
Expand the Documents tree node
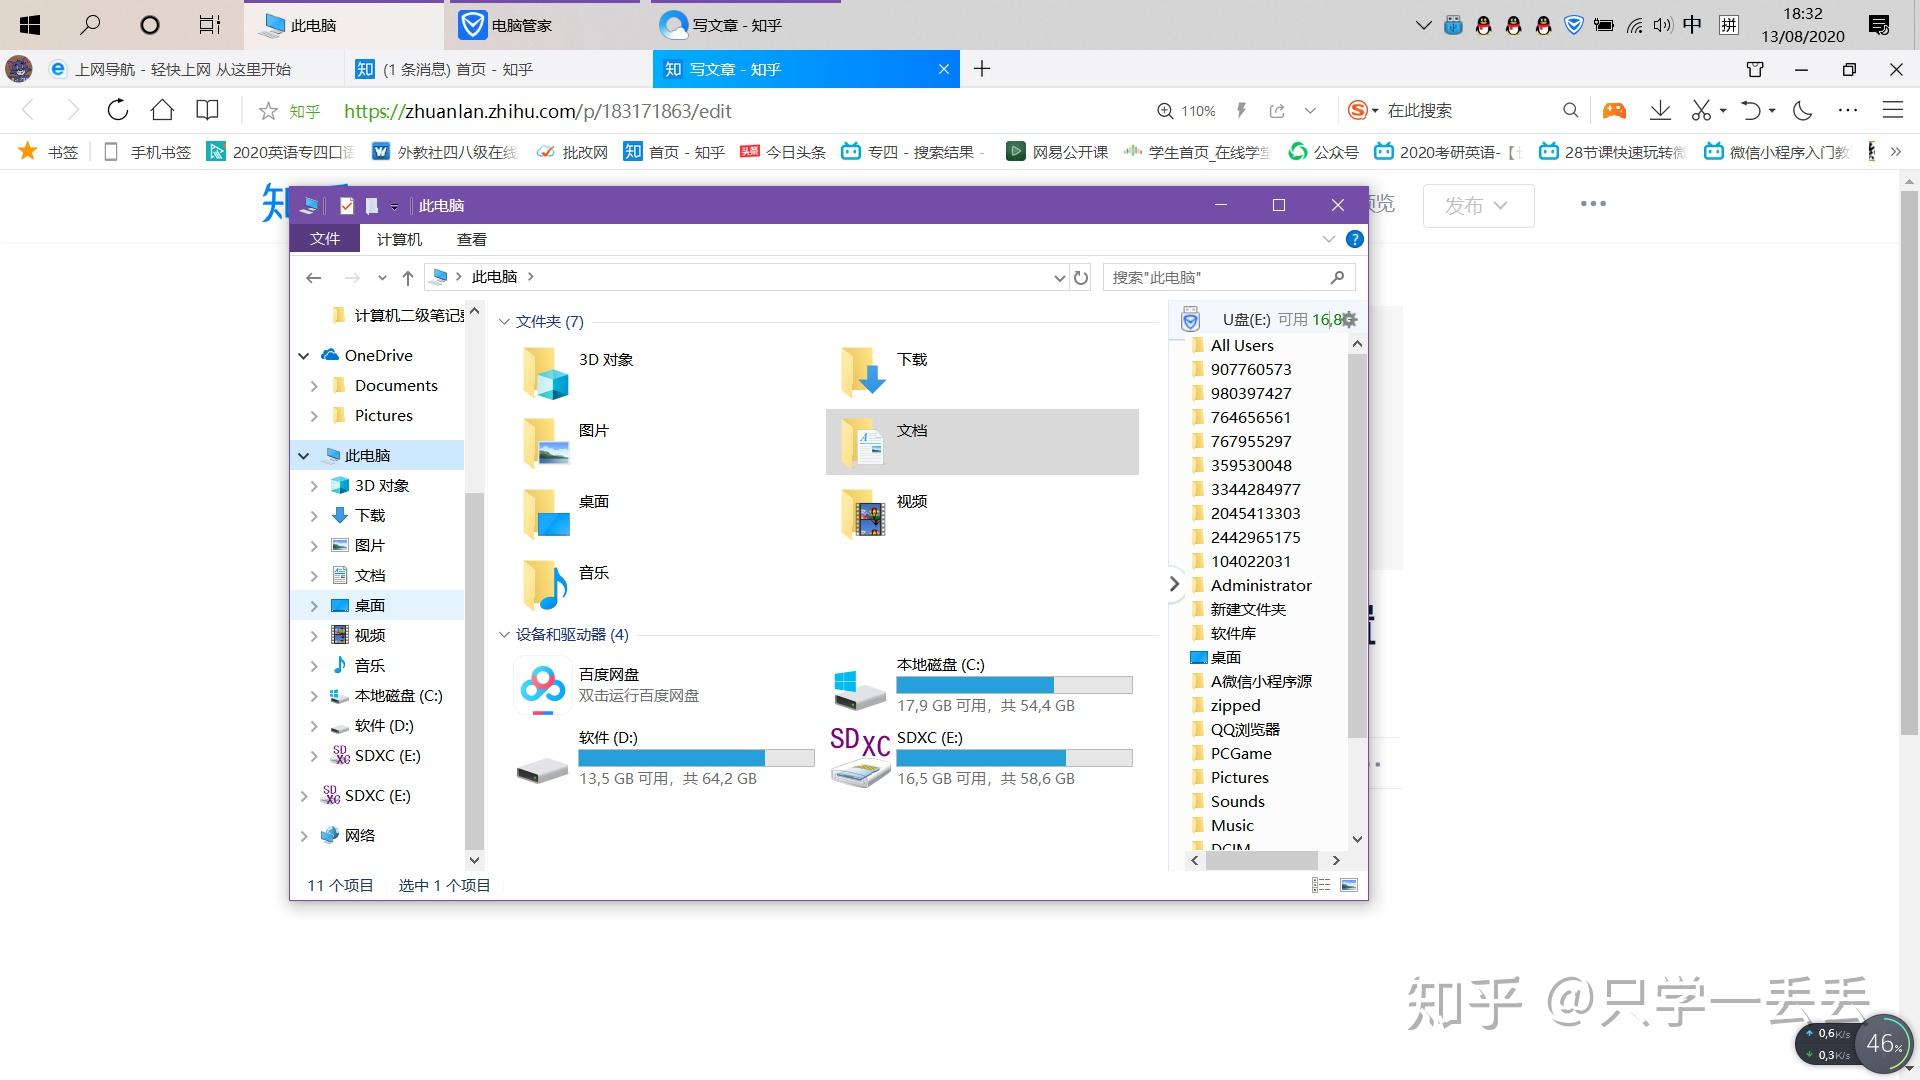(314, 386)
